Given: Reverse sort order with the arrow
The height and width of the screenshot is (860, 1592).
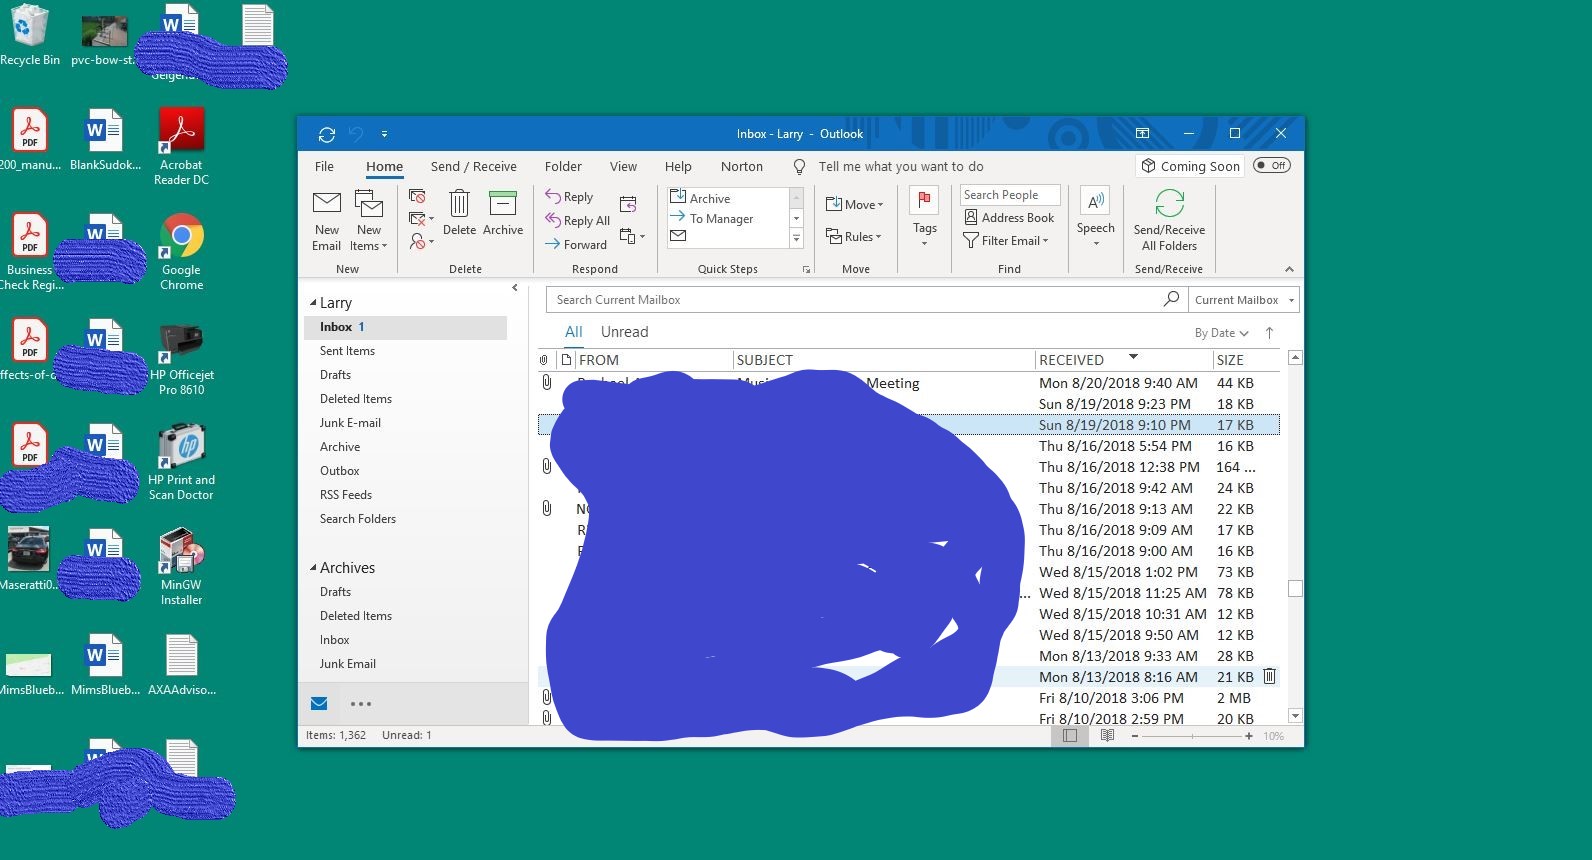Looking at the screenshot, I should coord(1270,333).
